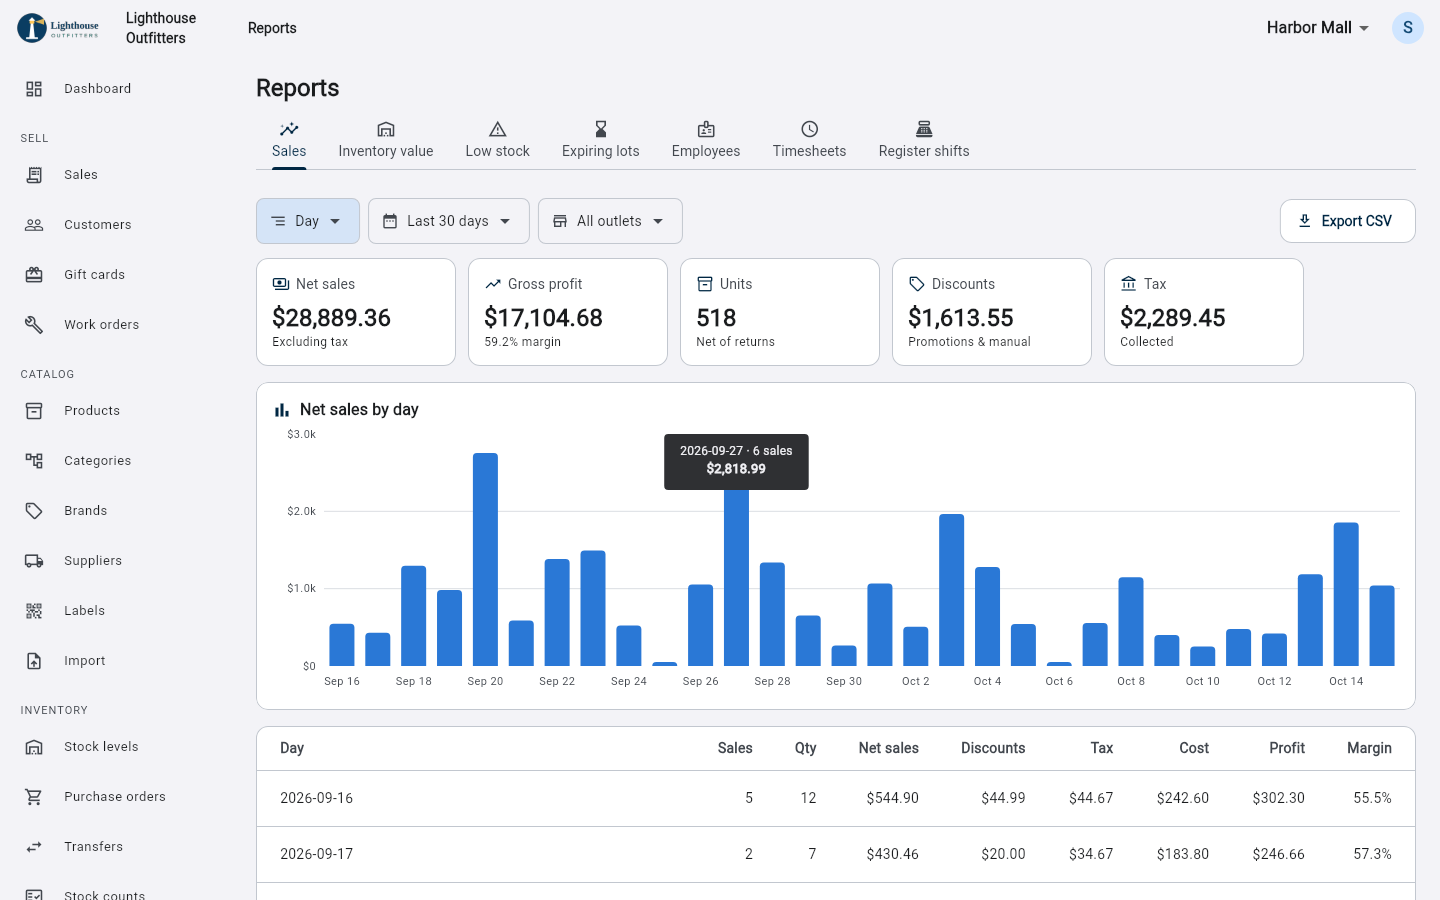Switch to Low stock tab
Image resolution: width=1440 pixels, height=900 pixels.
pyautogui.click(x=498, y=141)
